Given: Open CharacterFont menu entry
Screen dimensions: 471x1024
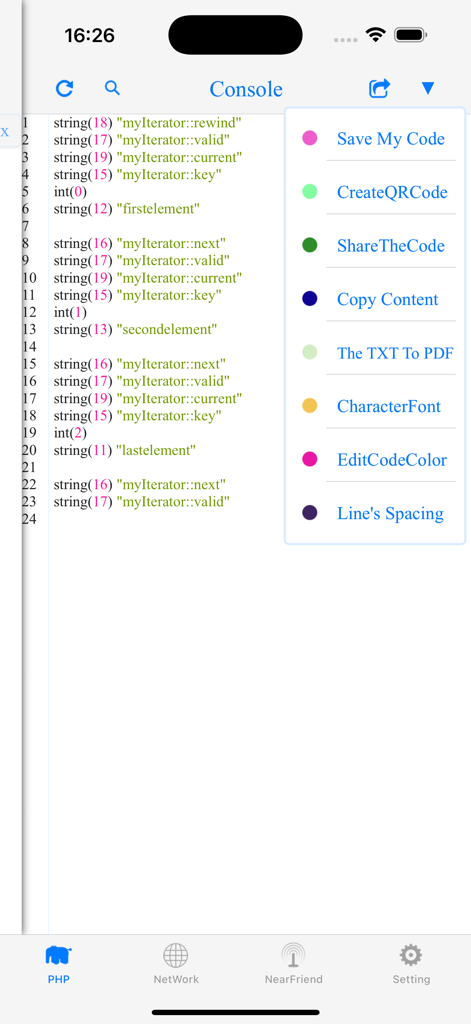Looking at the screenshot, I should pyautogui.click(x=389, y=406).
